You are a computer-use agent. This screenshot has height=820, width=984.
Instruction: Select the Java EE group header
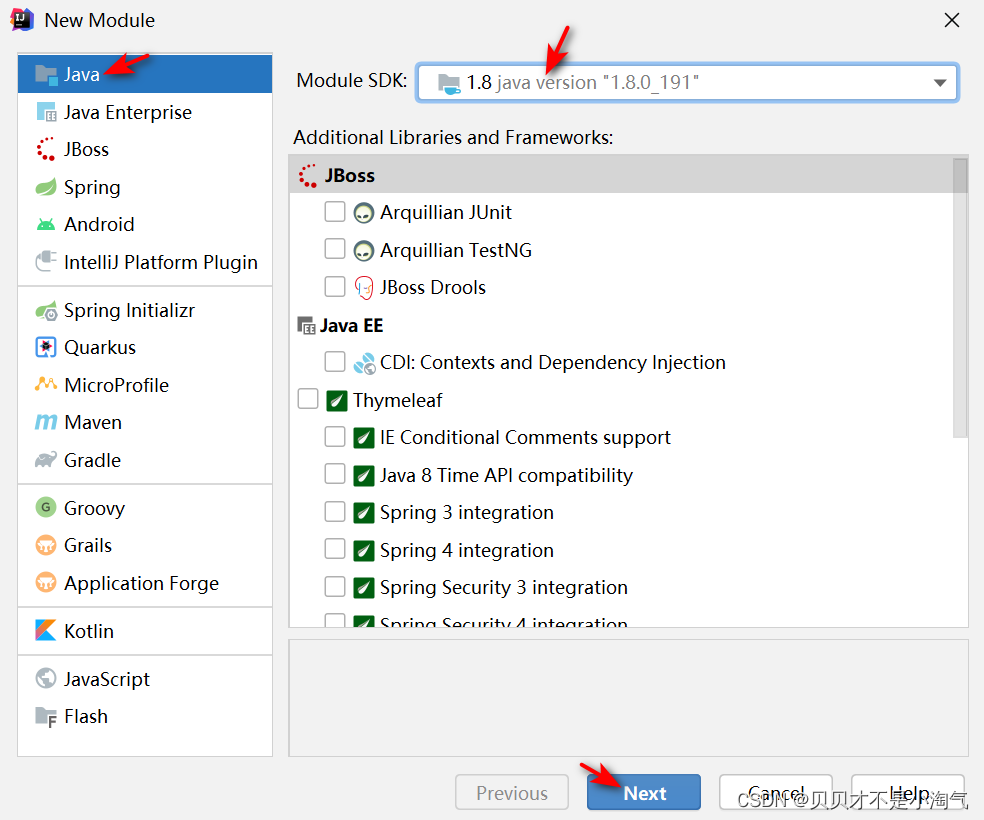[621, 326]
